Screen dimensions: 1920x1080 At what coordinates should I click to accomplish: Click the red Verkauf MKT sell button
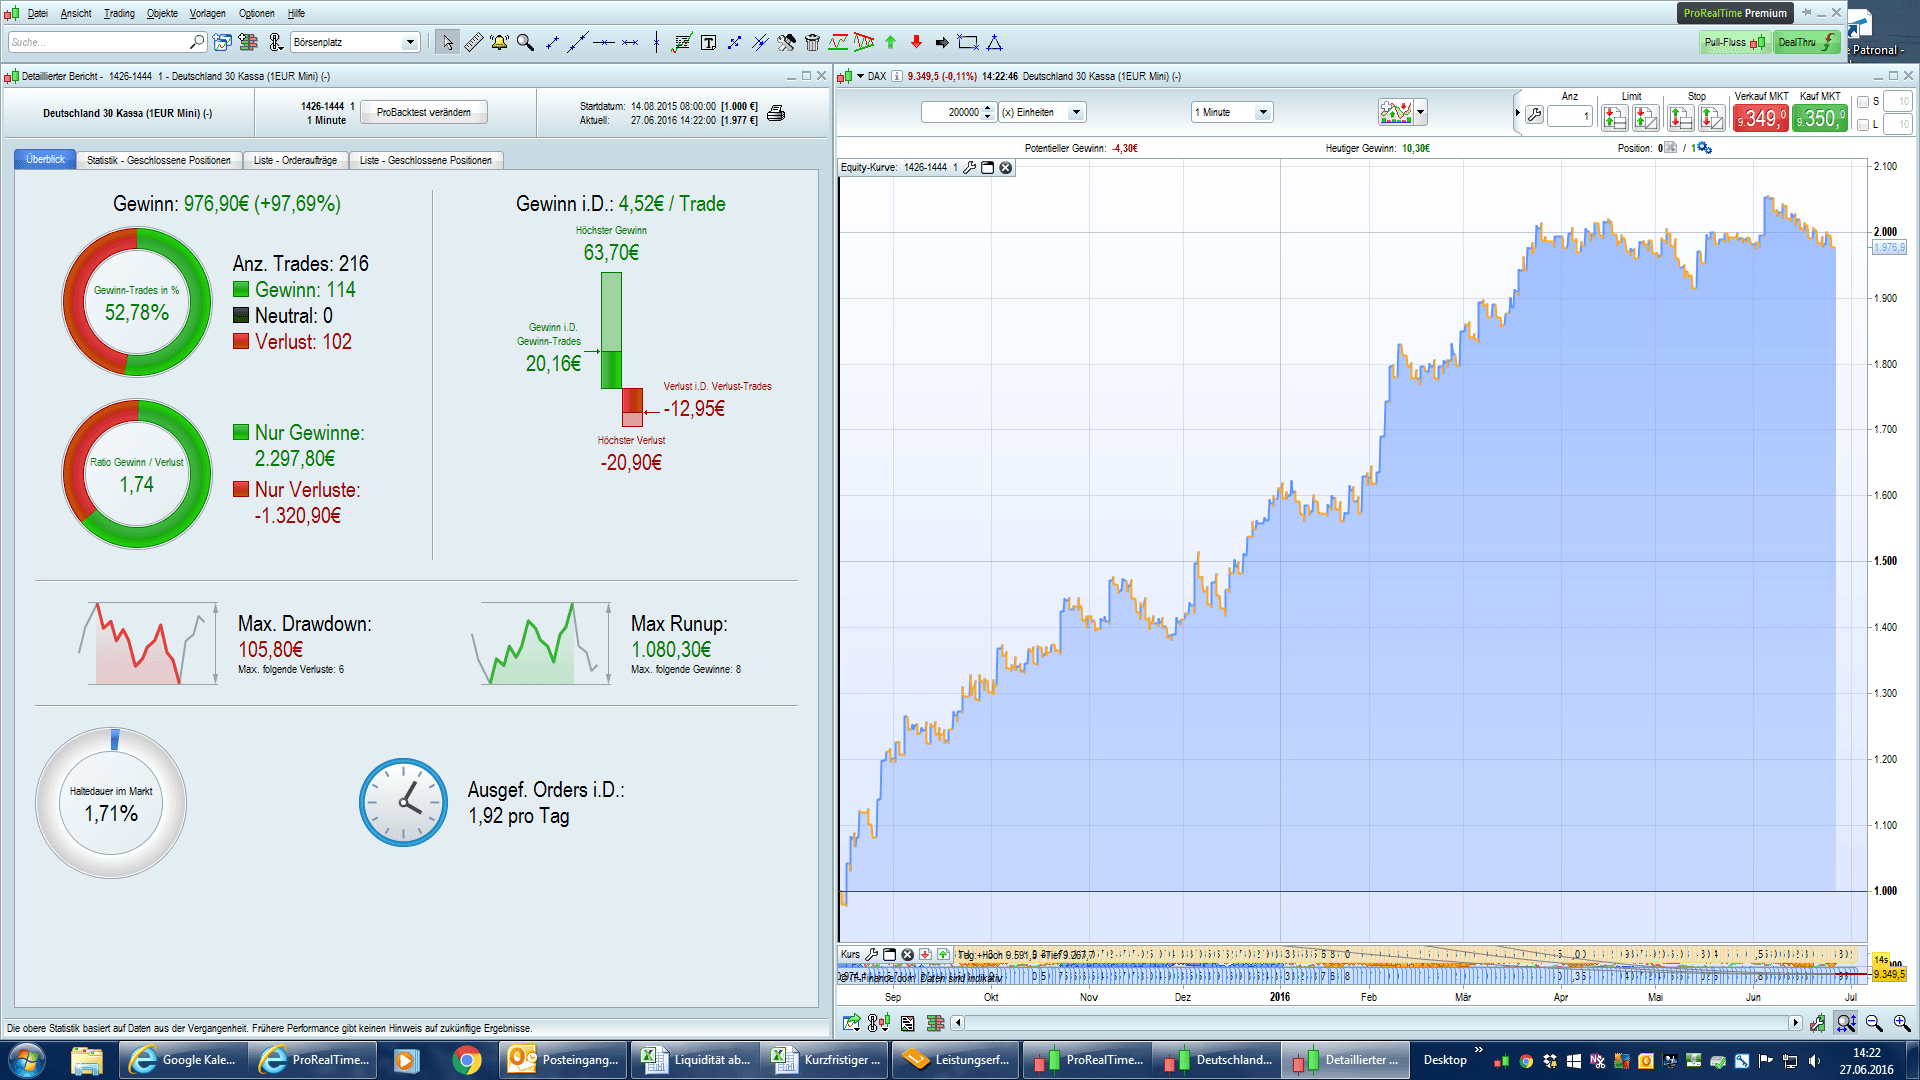click(1760, 118)
